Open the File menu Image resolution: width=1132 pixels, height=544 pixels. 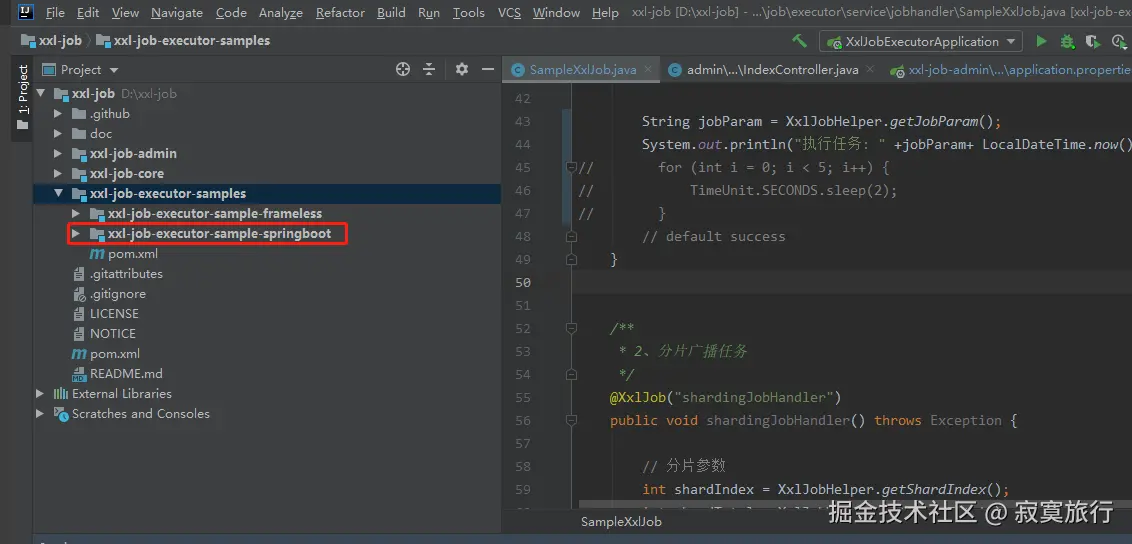pyautogui.click(x=55, y=12)
